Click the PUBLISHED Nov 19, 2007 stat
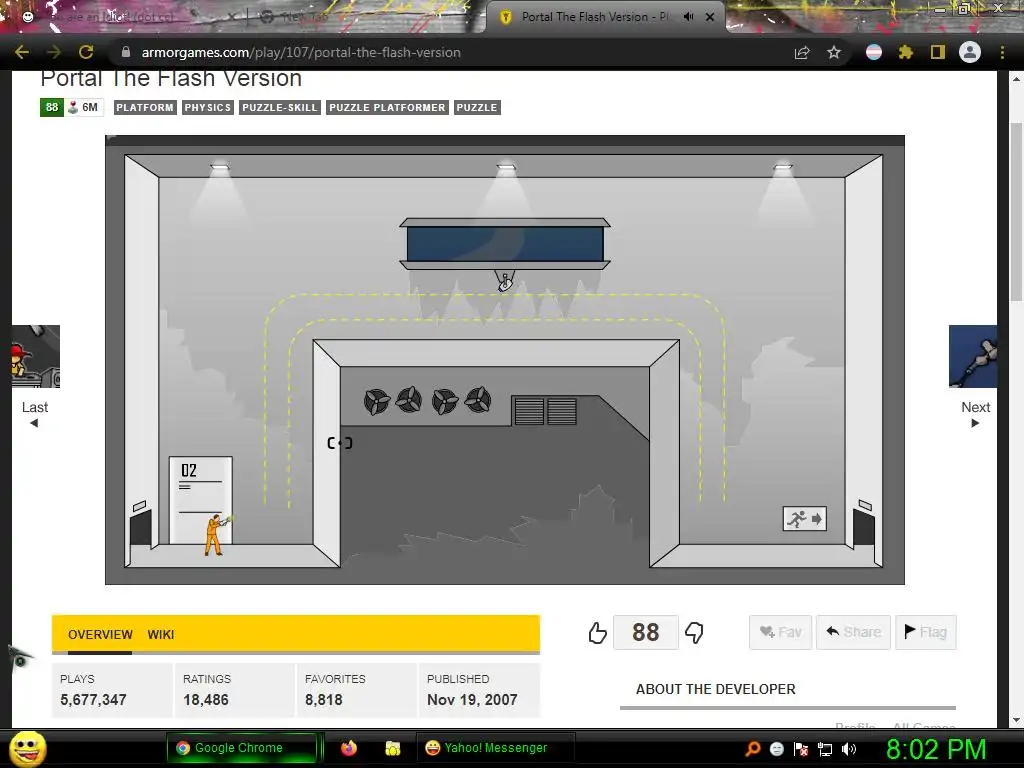 click(479, 690)
